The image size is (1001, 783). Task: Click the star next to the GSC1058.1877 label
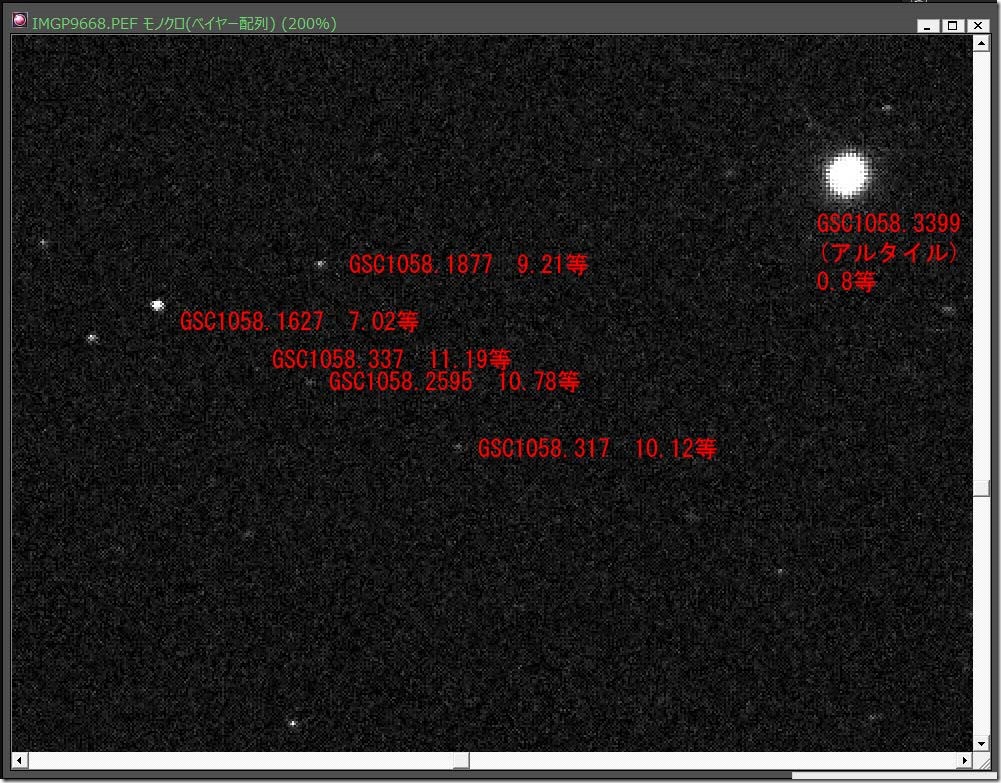tap(320, 264)
